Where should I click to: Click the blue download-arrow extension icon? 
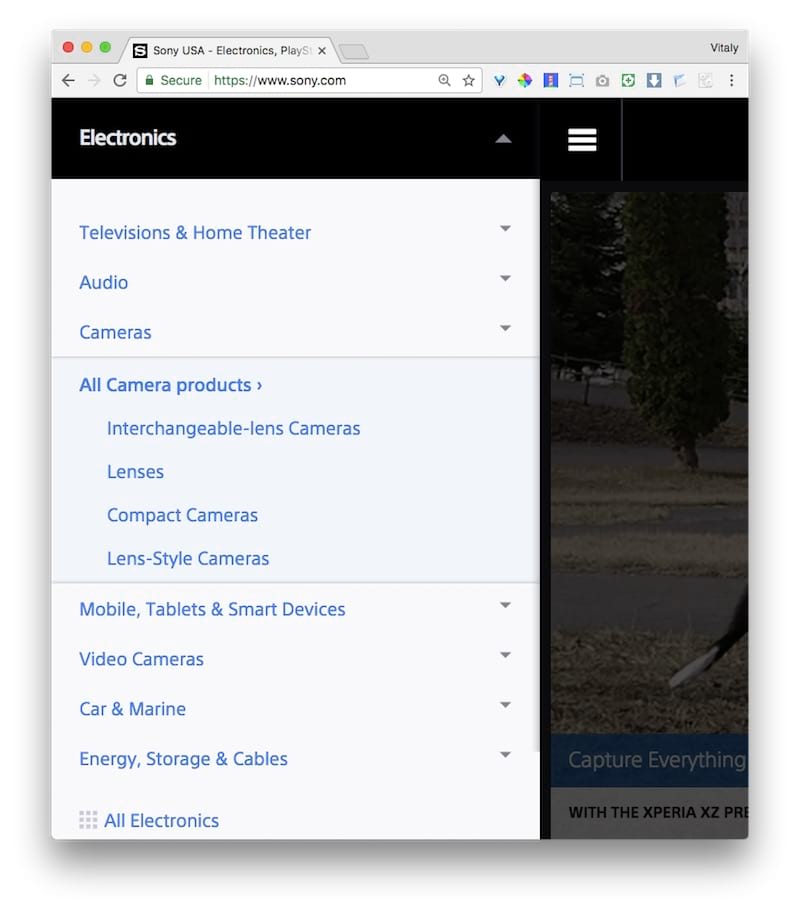654,80
